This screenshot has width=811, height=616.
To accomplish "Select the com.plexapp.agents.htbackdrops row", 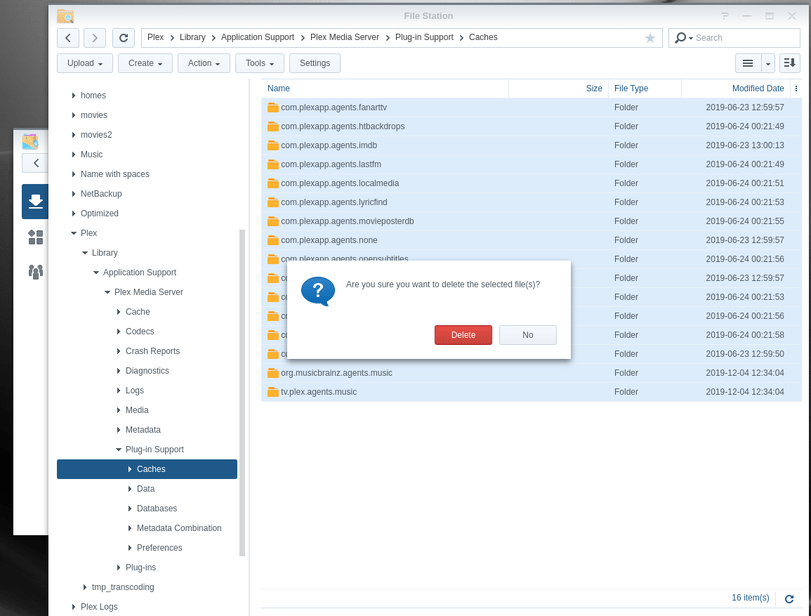I will [x=531, y=127].
